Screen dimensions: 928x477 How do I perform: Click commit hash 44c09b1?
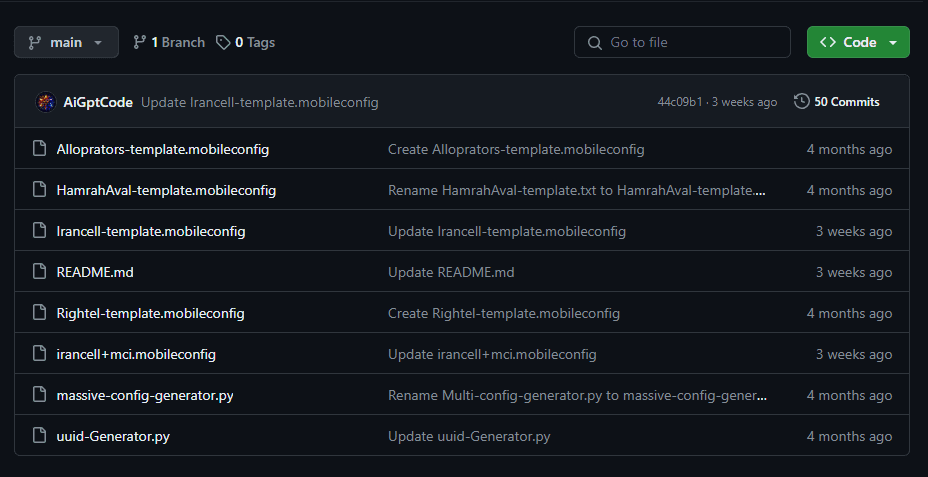pos(680,102)
